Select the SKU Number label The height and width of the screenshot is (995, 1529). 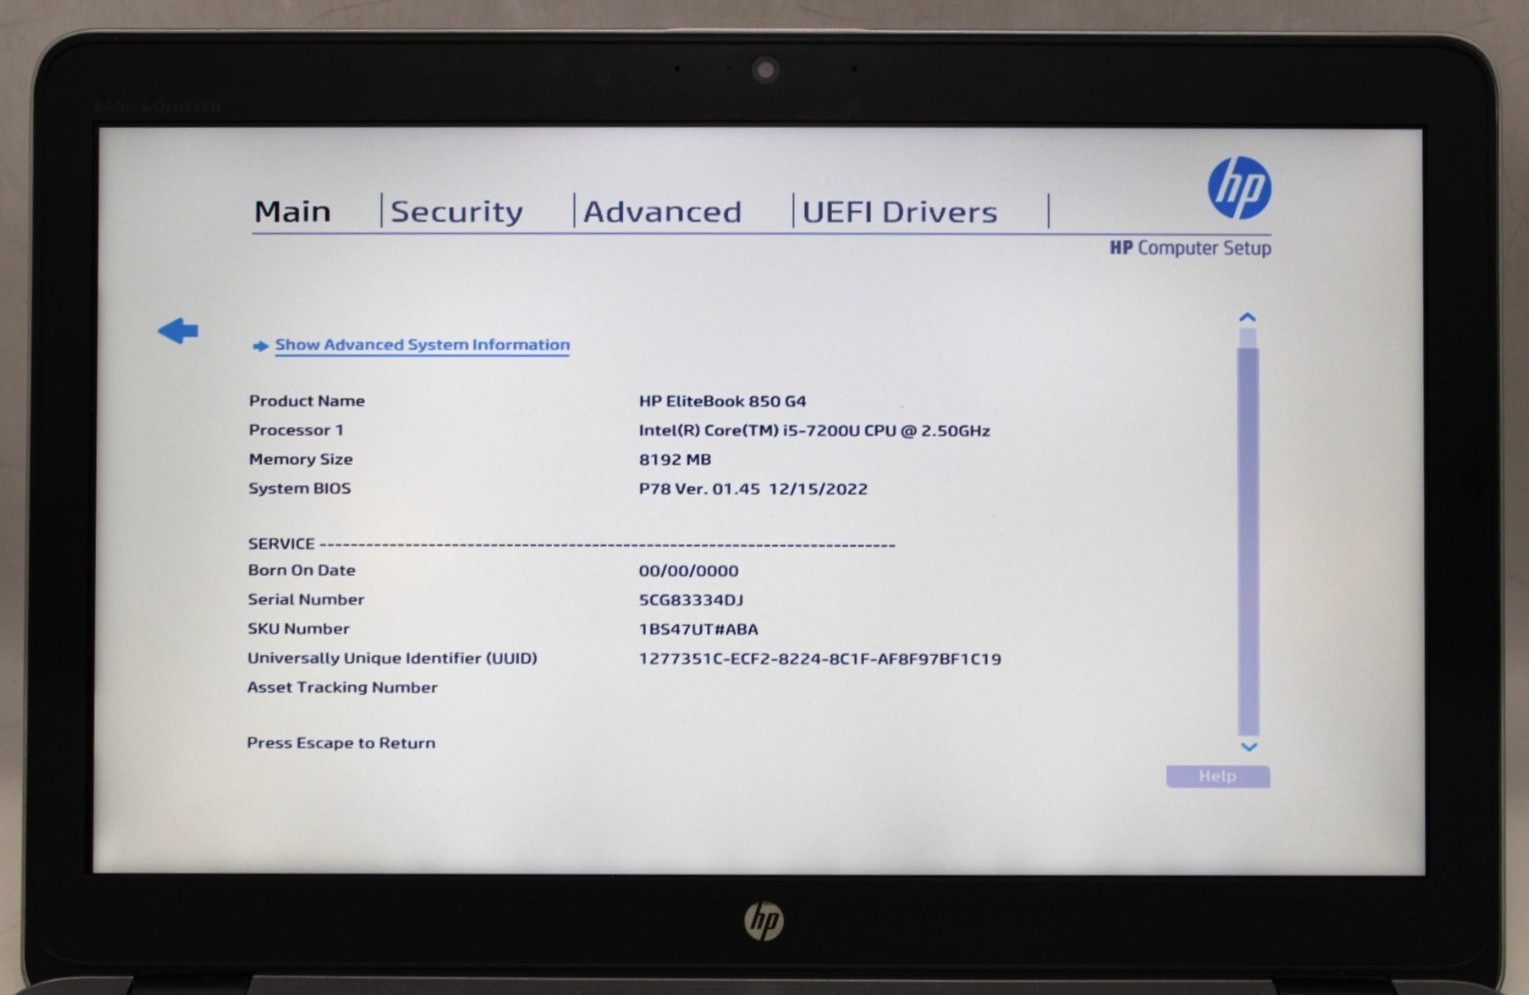coord(298,628)
